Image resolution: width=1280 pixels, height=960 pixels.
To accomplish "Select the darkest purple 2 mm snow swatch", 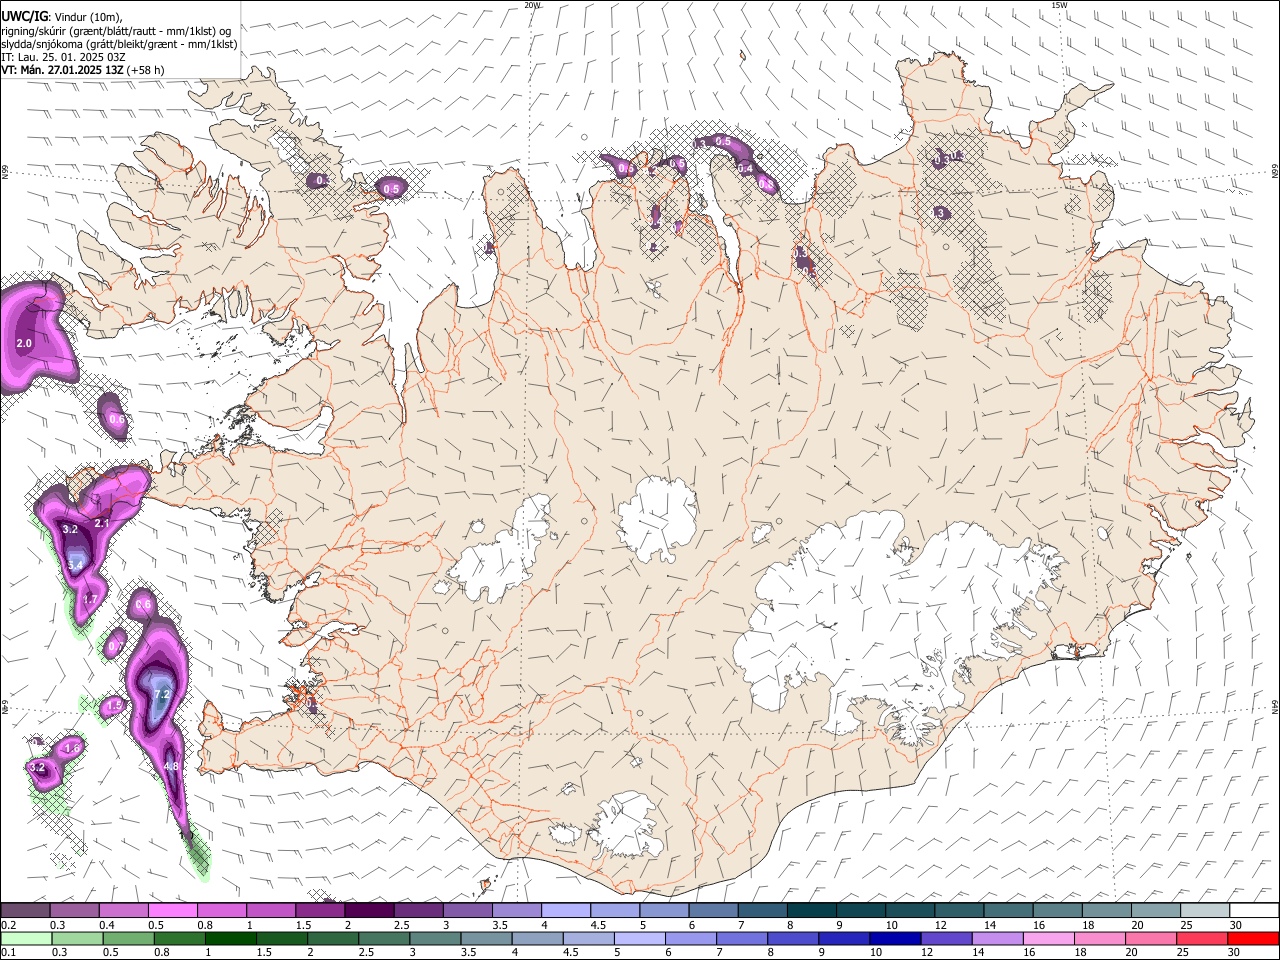I will point(369,910).
